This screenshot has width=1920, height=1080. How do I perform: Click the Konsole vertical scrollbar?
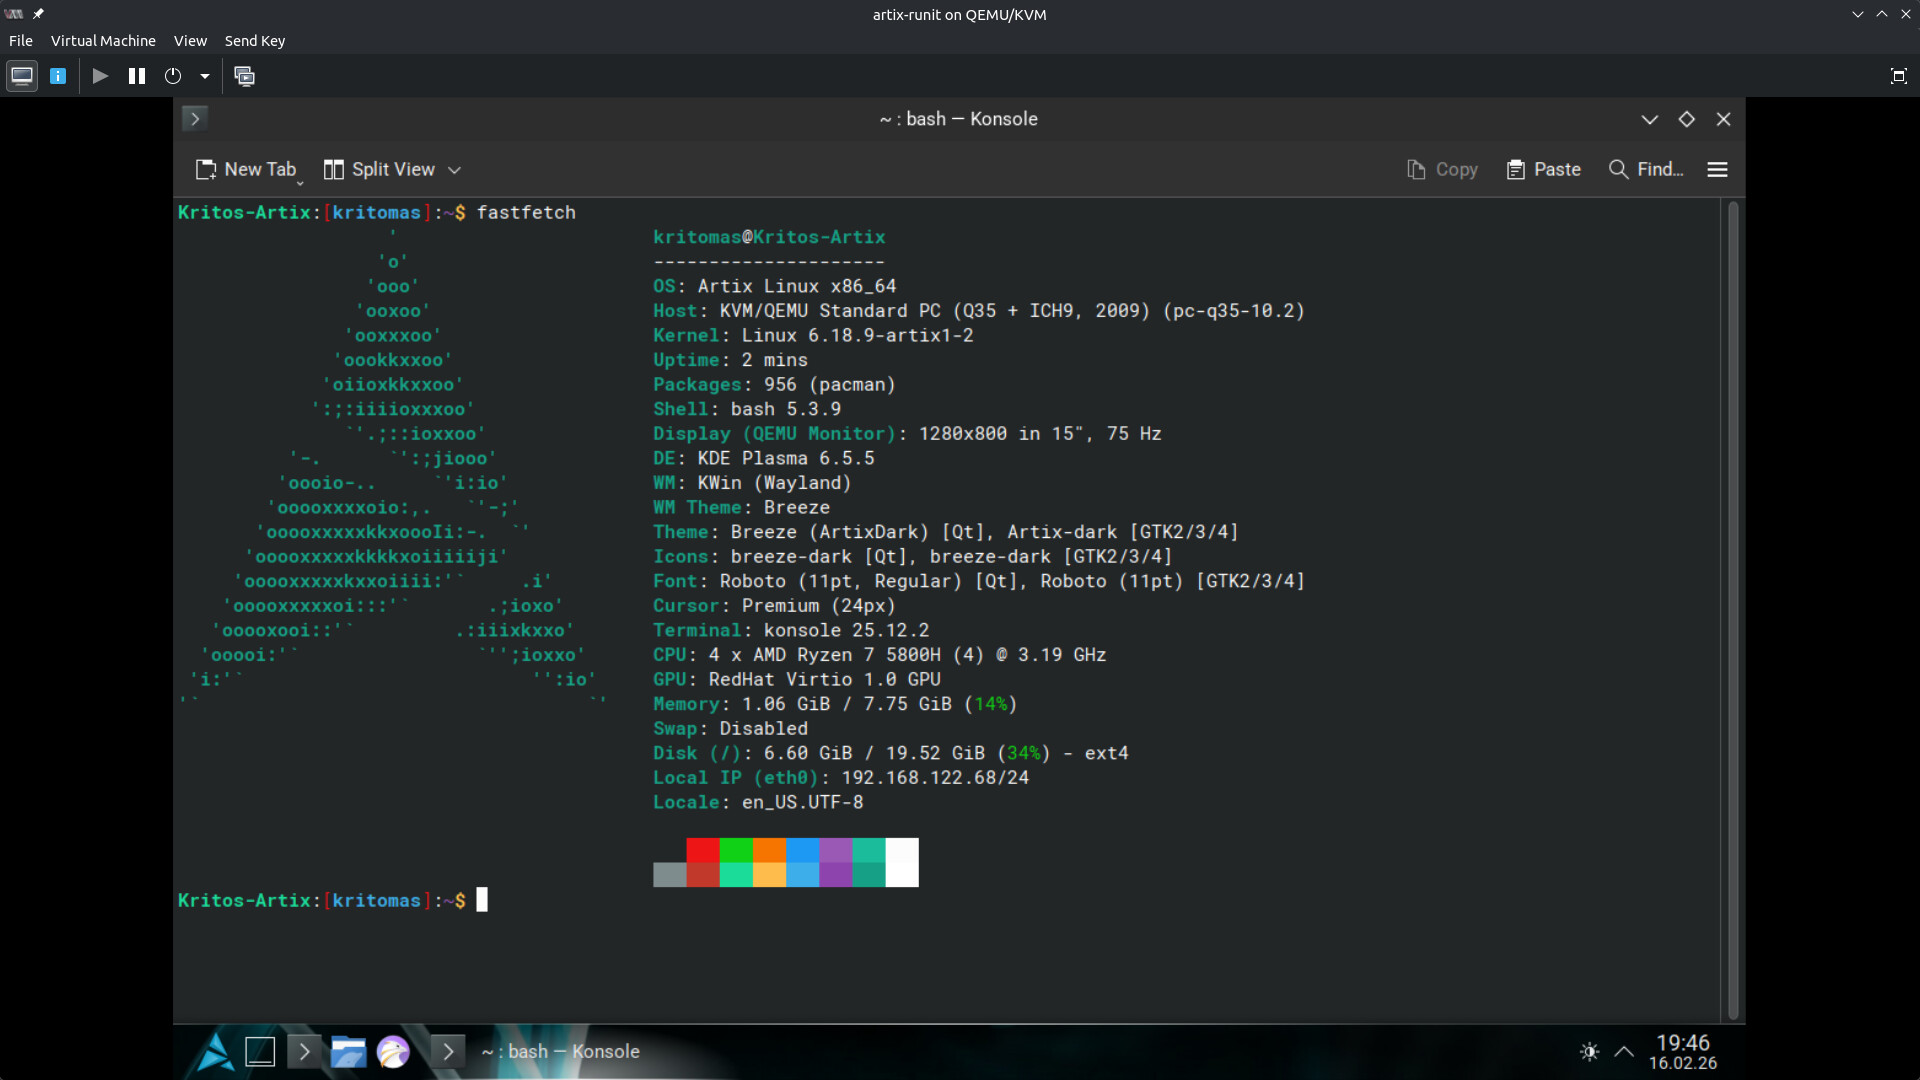pos(1733,610)
